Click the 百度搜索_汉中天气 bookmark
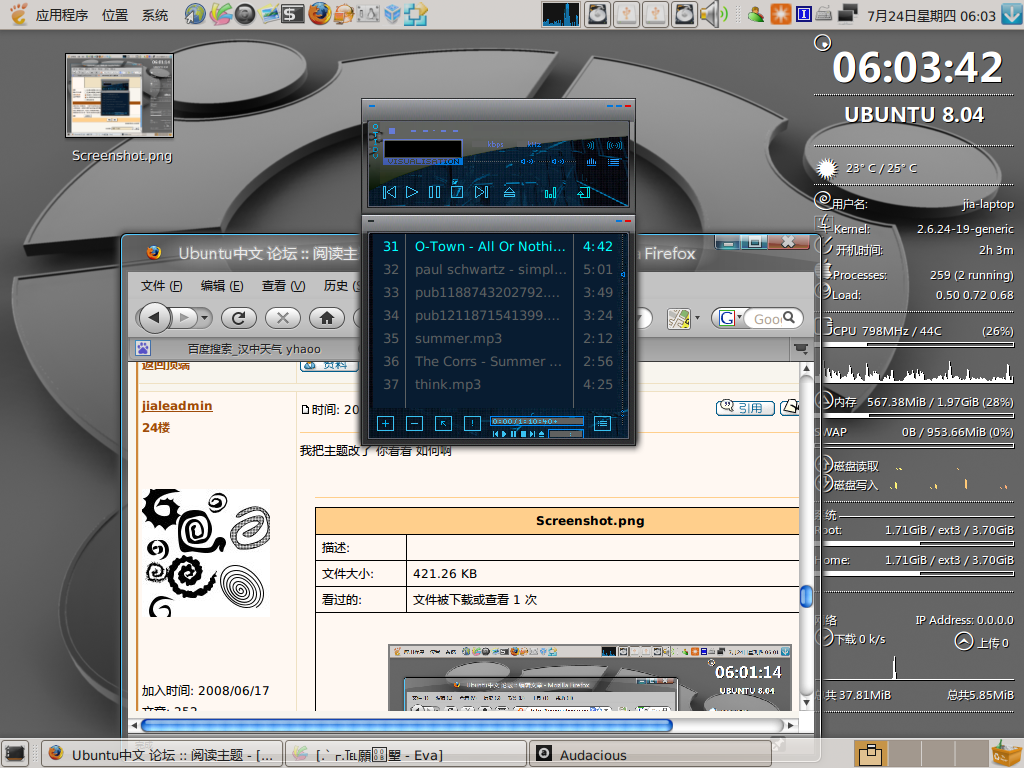The height and width of the screenshot is (768, 1024). tap(254, 349)
